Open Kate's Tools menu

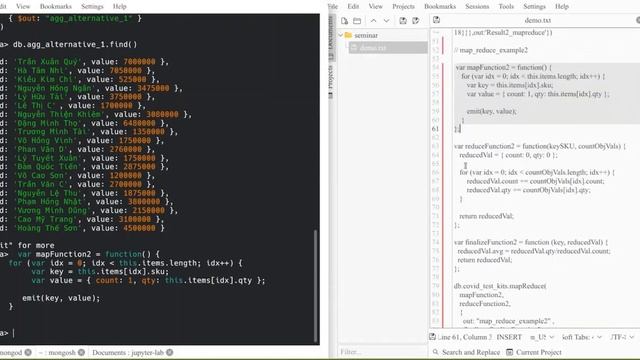click(506, 6)
